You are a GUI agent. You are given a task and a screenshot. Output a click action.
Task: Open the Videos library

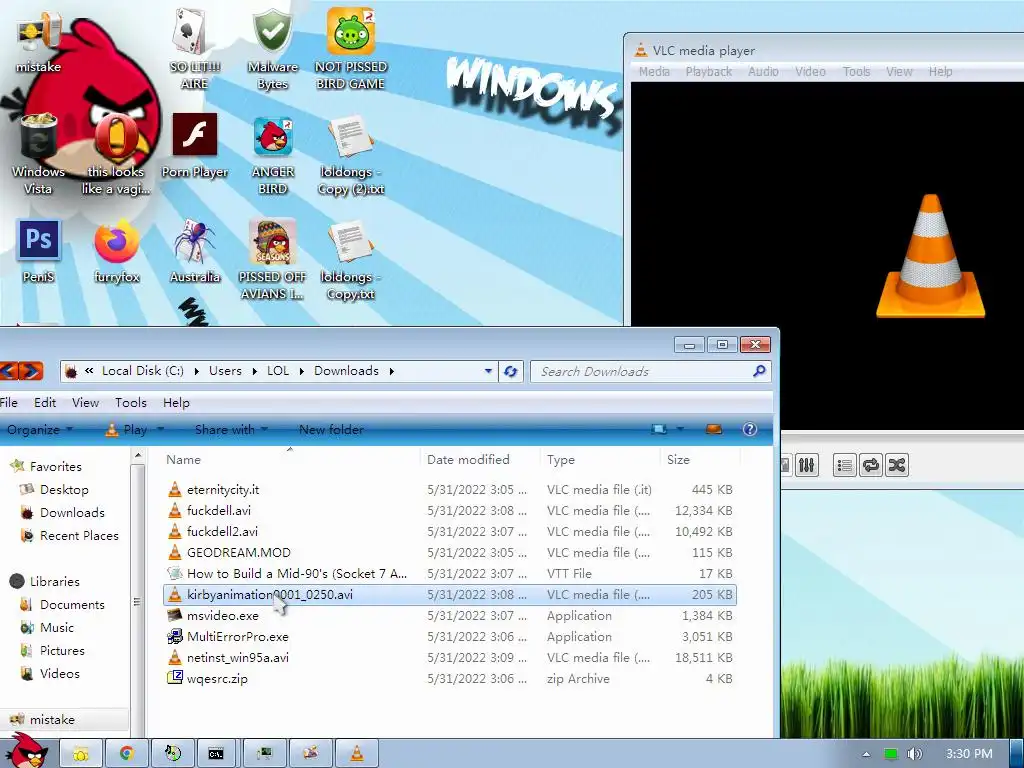[x=50, y=673]
